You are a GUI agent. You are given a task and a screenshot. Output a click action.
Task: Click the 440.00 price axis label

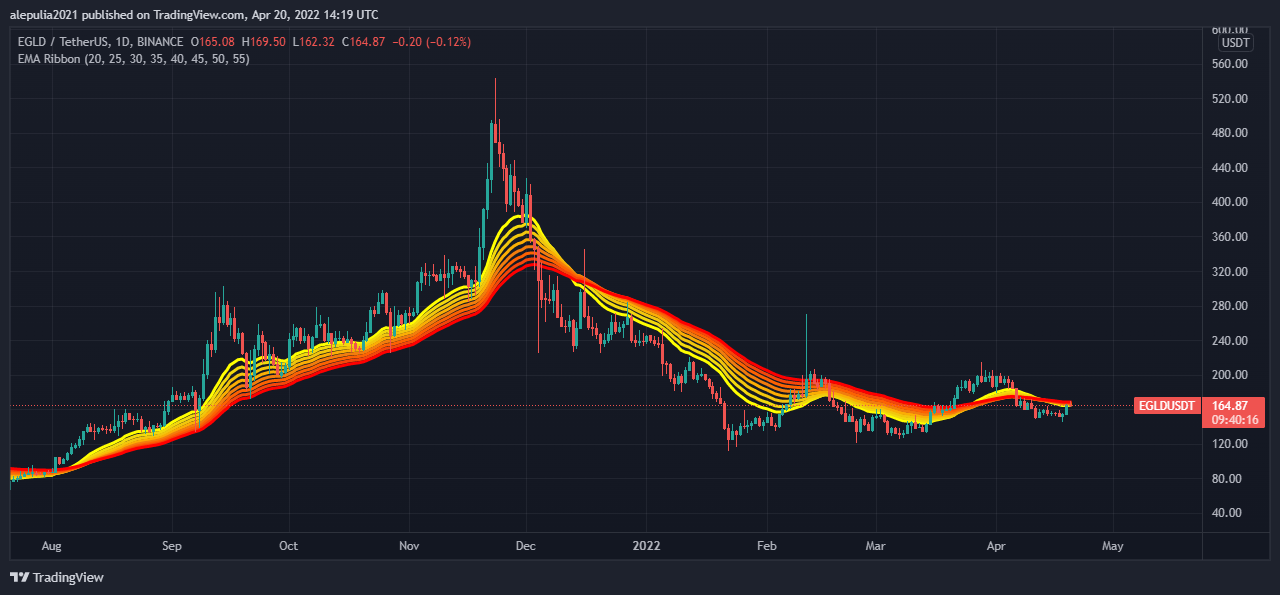coord(1228,168)
